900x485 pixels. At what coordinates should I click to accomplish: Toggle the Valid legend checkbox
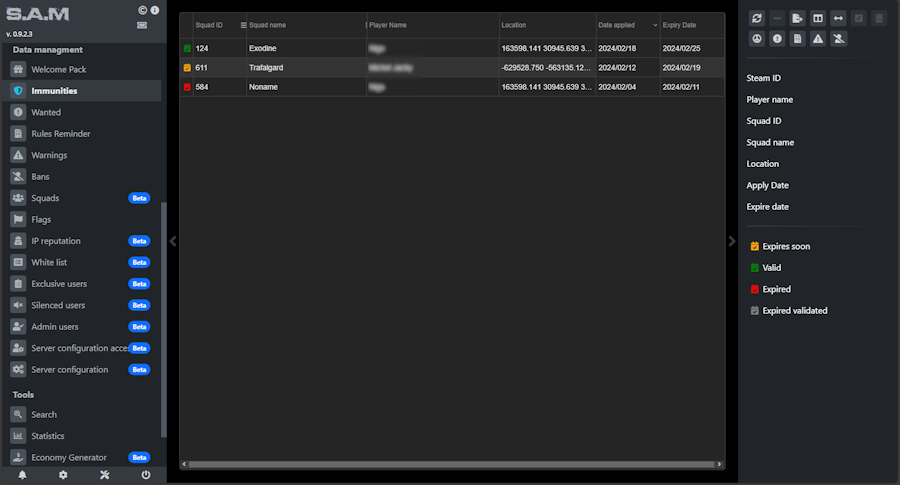pos(755,268)
